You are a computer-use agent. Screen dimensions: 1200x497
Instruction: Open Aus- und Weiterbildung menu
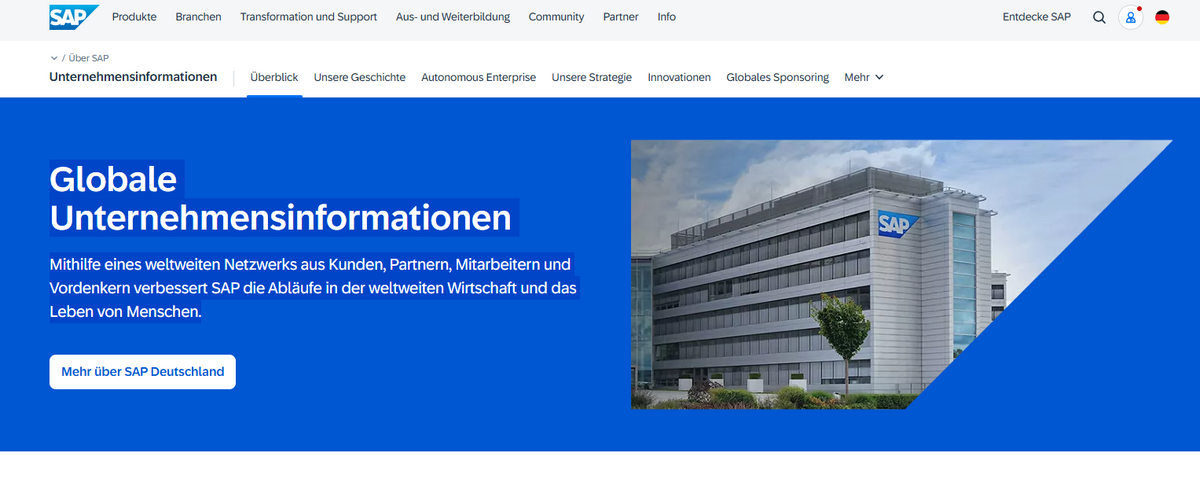click(x=453, y=17)
